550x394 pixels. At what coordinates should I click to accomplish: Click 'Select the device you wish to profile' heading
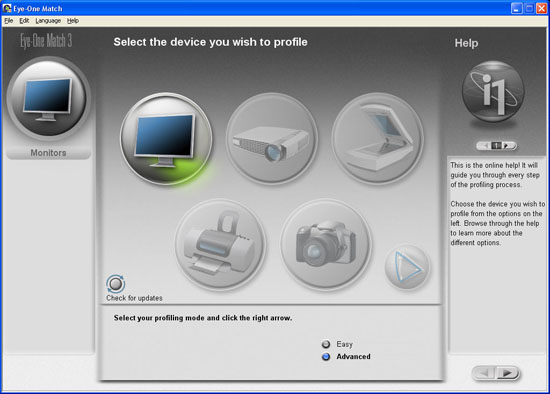click(210, 42)
